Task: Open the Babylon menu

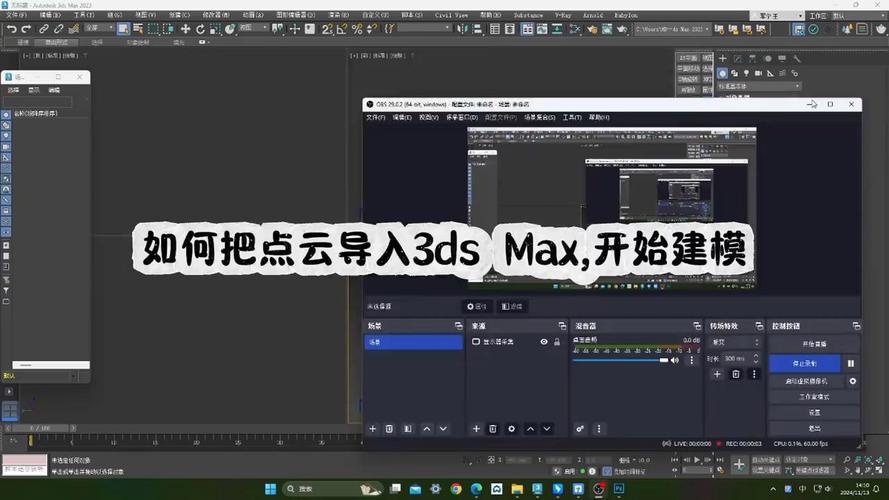Action: (626, 15)
